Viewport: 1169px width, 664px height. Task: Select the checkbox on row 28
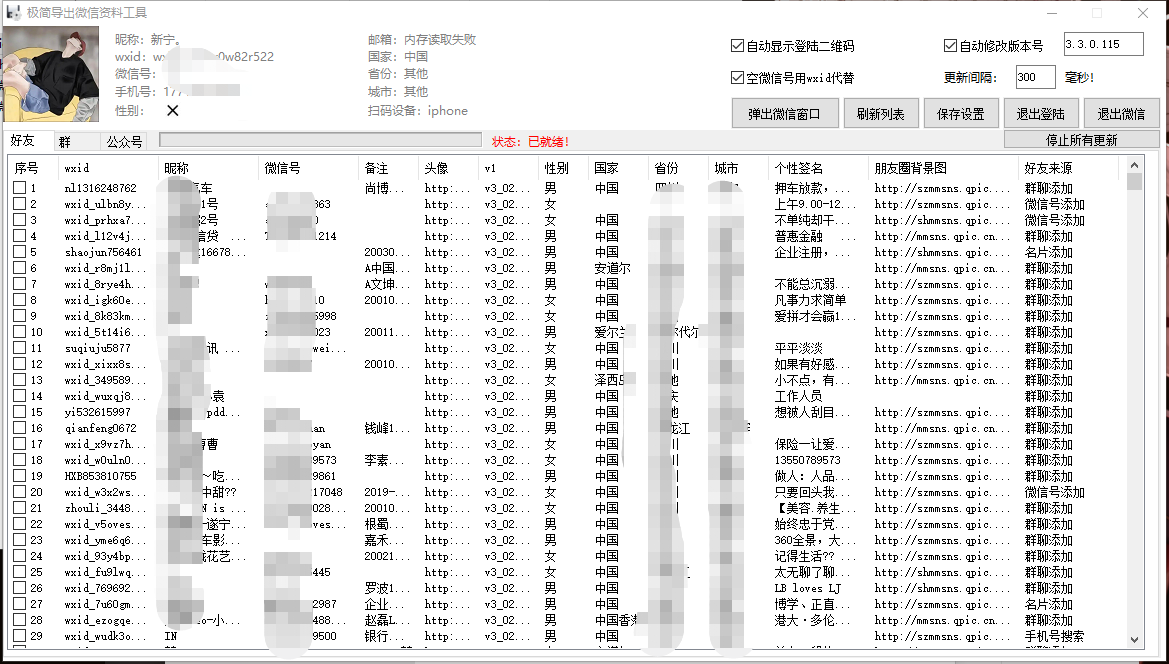[x=19, y=620]
